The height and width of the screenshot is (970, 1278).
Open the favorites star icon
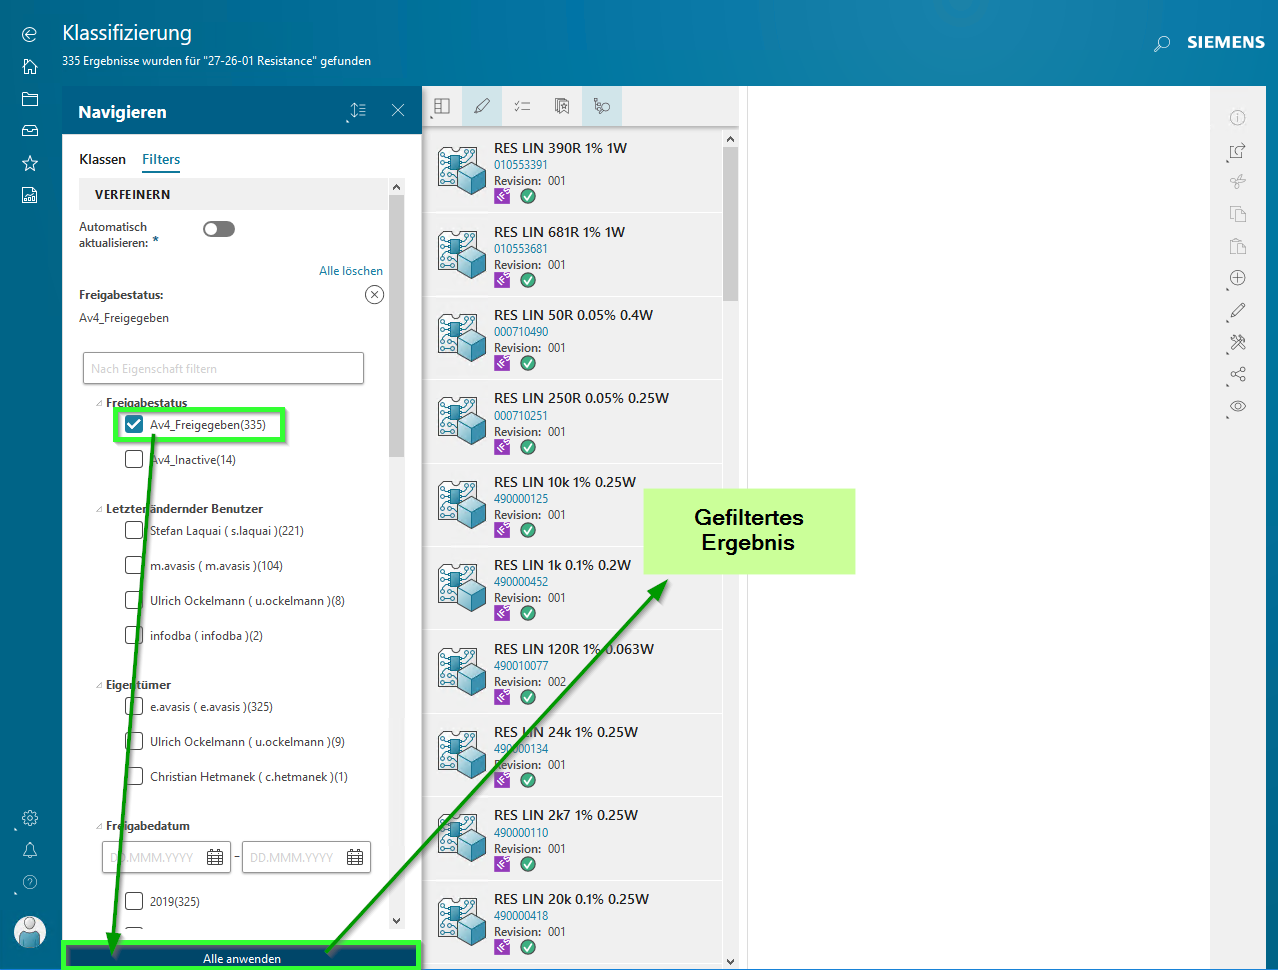pos(30,163)
